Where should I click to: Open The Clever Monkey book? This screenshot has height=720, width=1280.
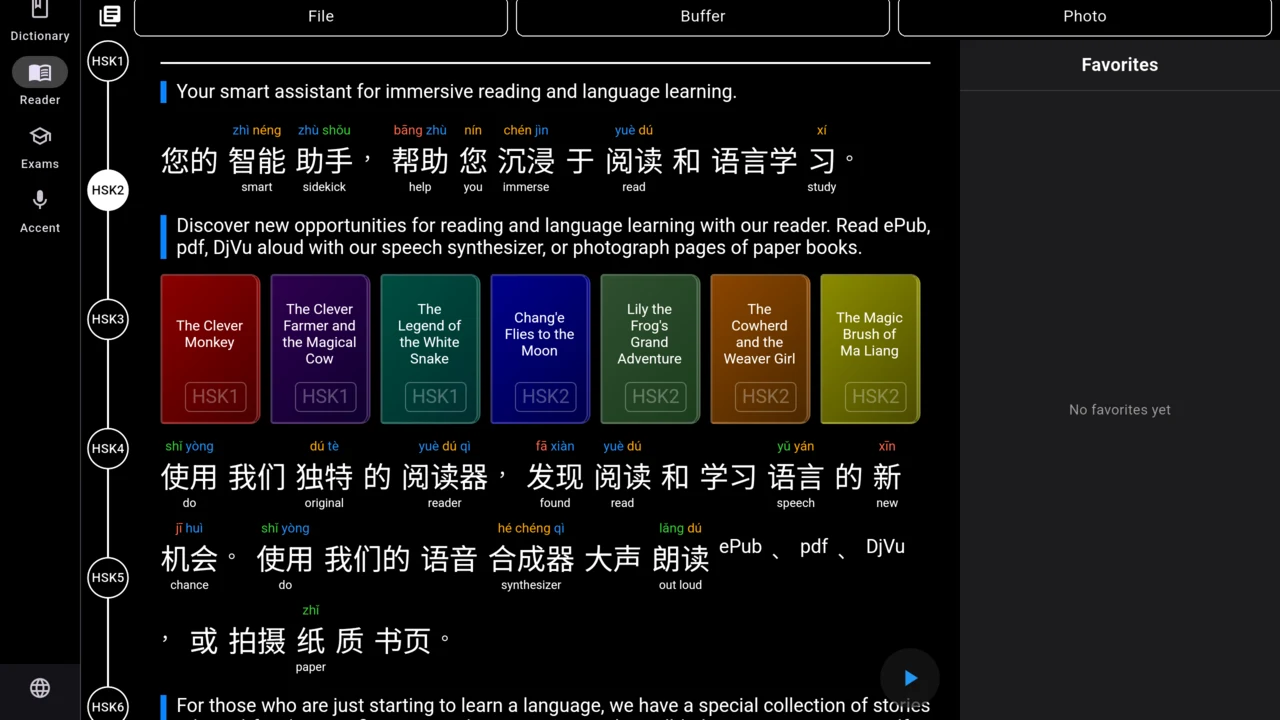(210, 349)
